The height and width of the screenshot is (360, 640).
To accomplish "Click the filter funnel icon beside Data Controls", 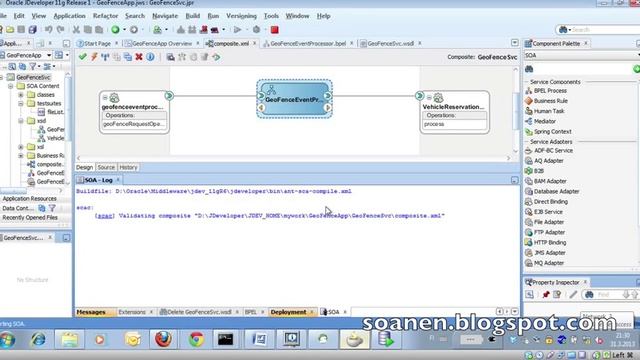I will (x=52, y=208).
